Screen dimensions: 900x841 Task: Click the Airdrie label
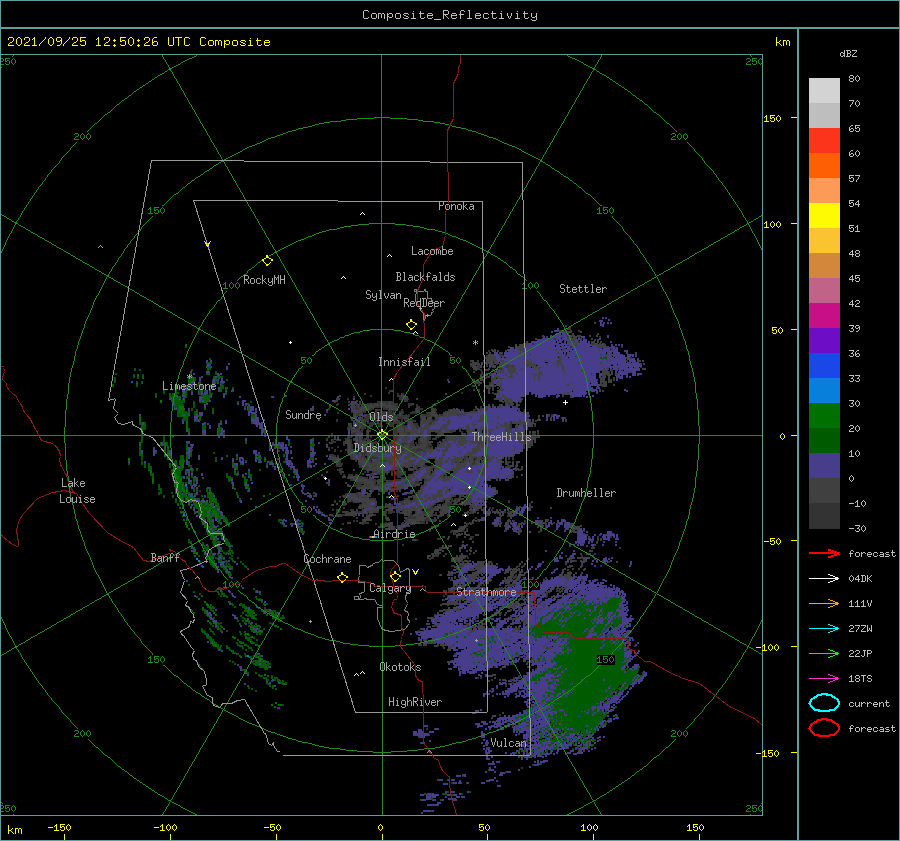pos(394,534)
